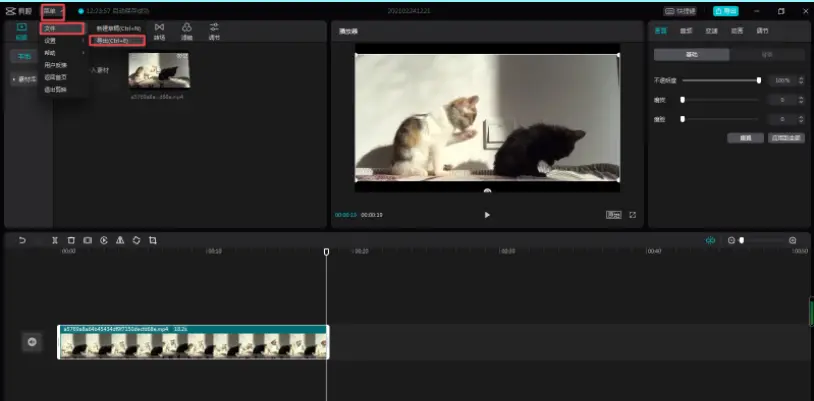The width and height of the screenshot is (814, 401).
Task: Click the undo arrow in timeline toolbar
Action: pyautogui.click(x=23, y=240)
